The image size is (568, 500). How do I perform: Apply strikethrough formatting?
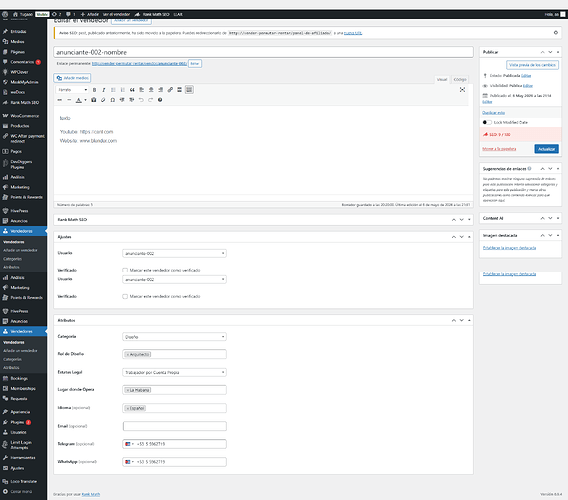pyautogui.click(x=60, y=100)
